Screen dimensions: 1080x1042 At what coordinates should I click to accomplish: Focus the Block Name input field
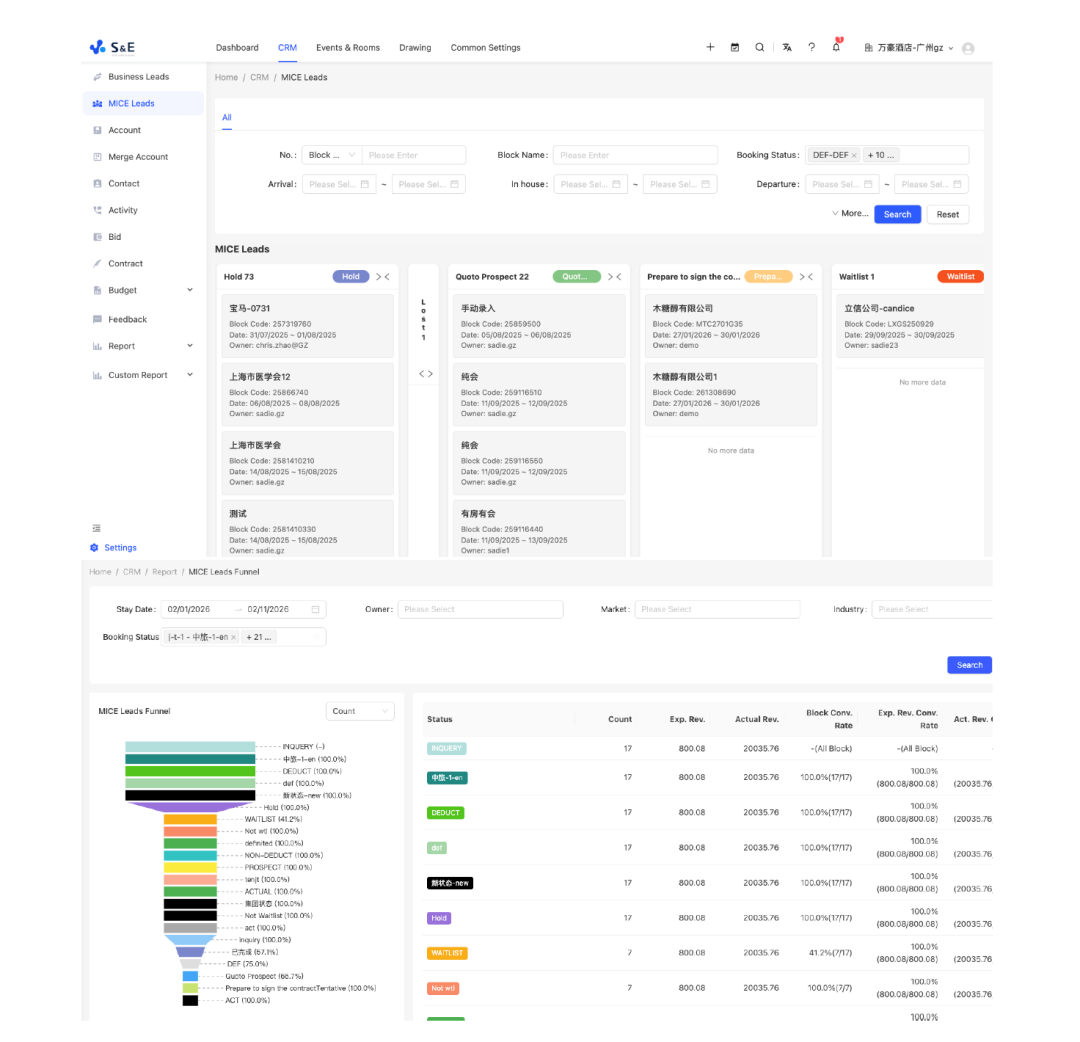(635, 155)
